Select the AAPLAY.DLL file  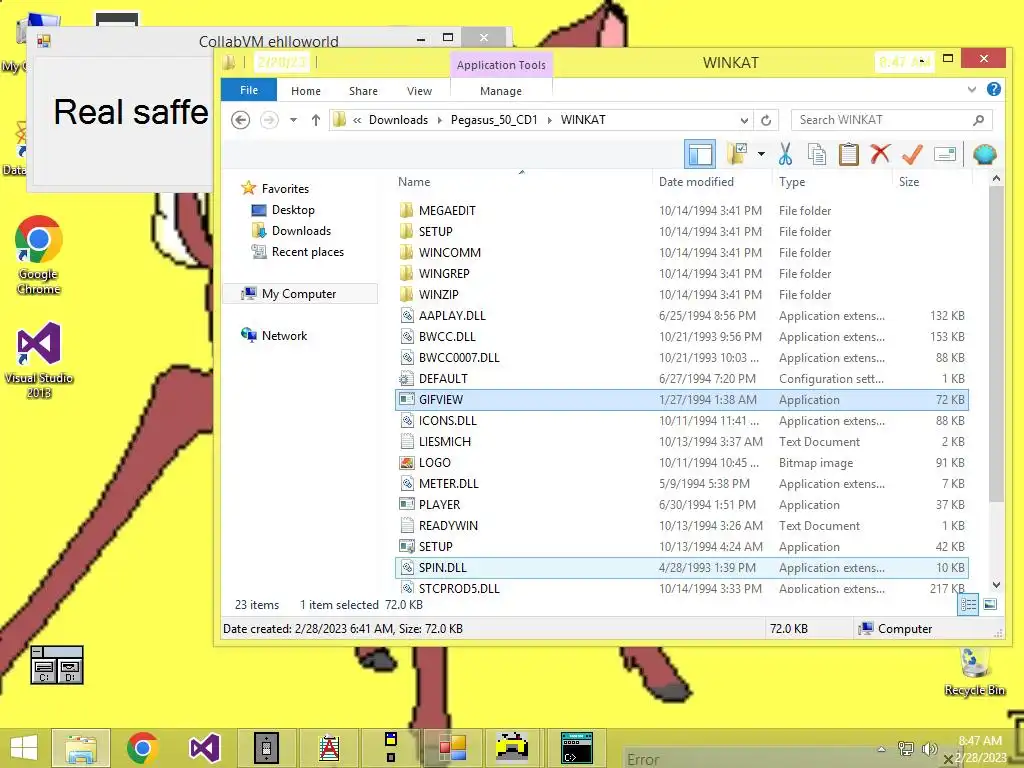(x=682, y=315)
